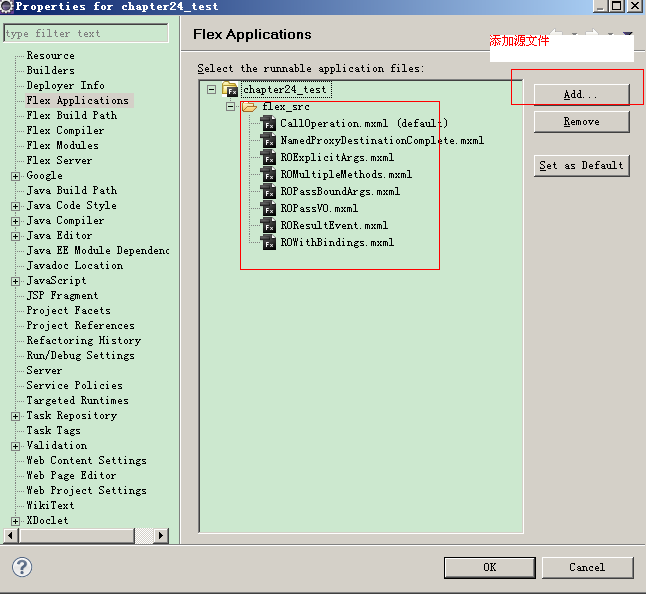Click the ROWithBindings.mxml file icon
This screenshot has width=646, height=594.
tap(268, 242)
